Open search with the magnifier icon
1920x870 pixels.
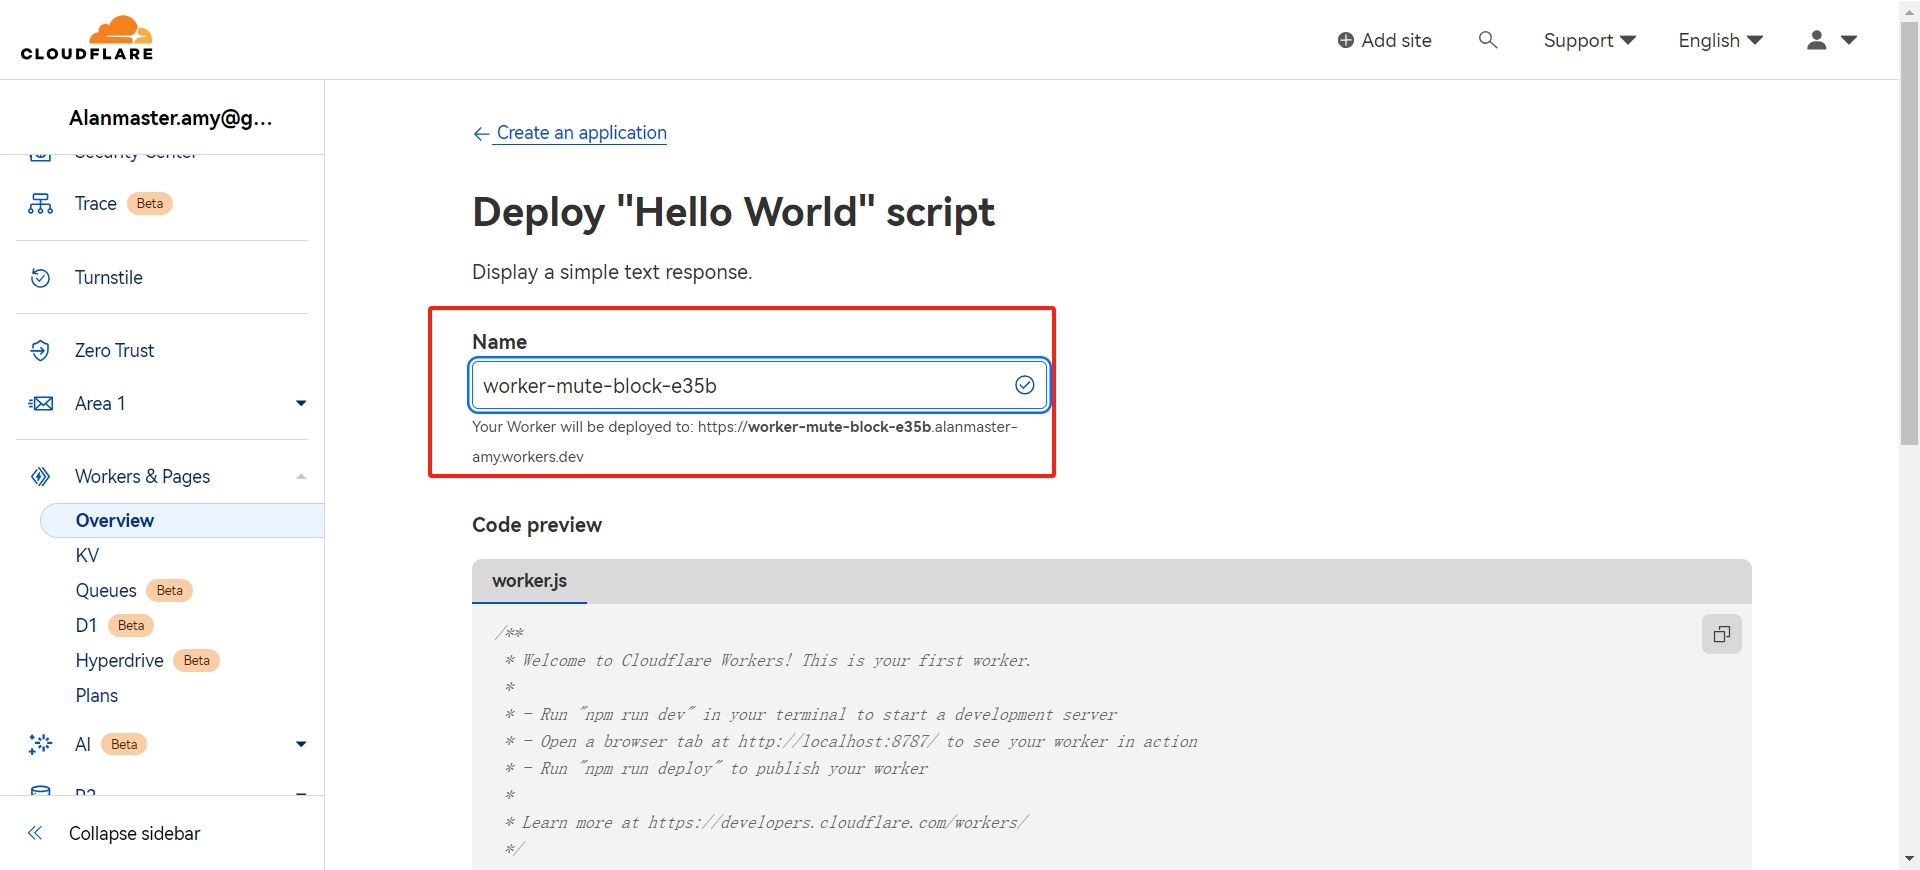click(x=1488, y=40)
